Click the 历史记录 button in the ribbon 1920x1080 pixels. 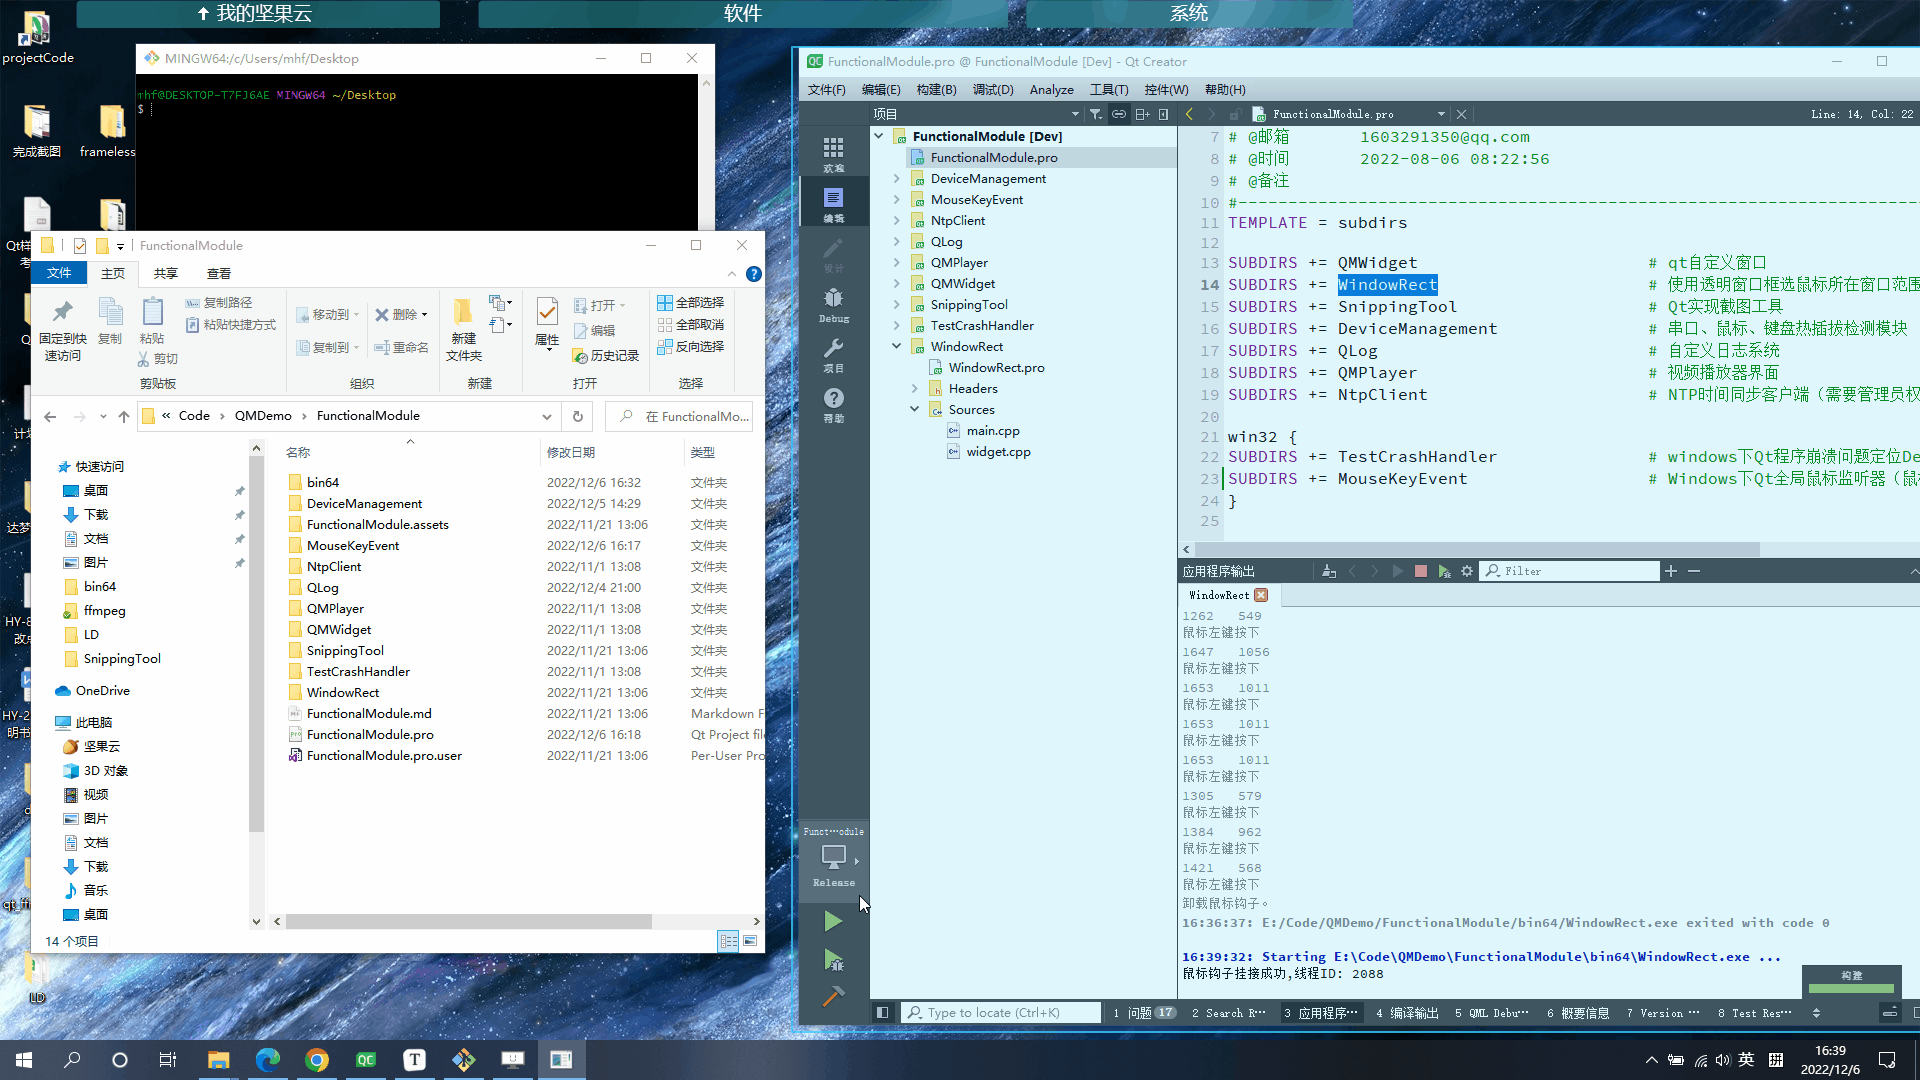605,355
